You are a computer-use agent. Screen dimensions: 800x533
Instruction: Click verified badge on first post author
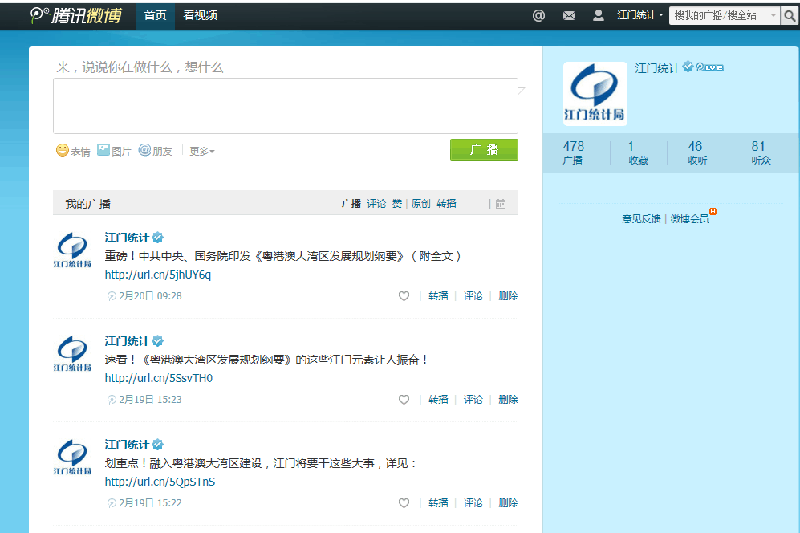click(x=158, y=237)
